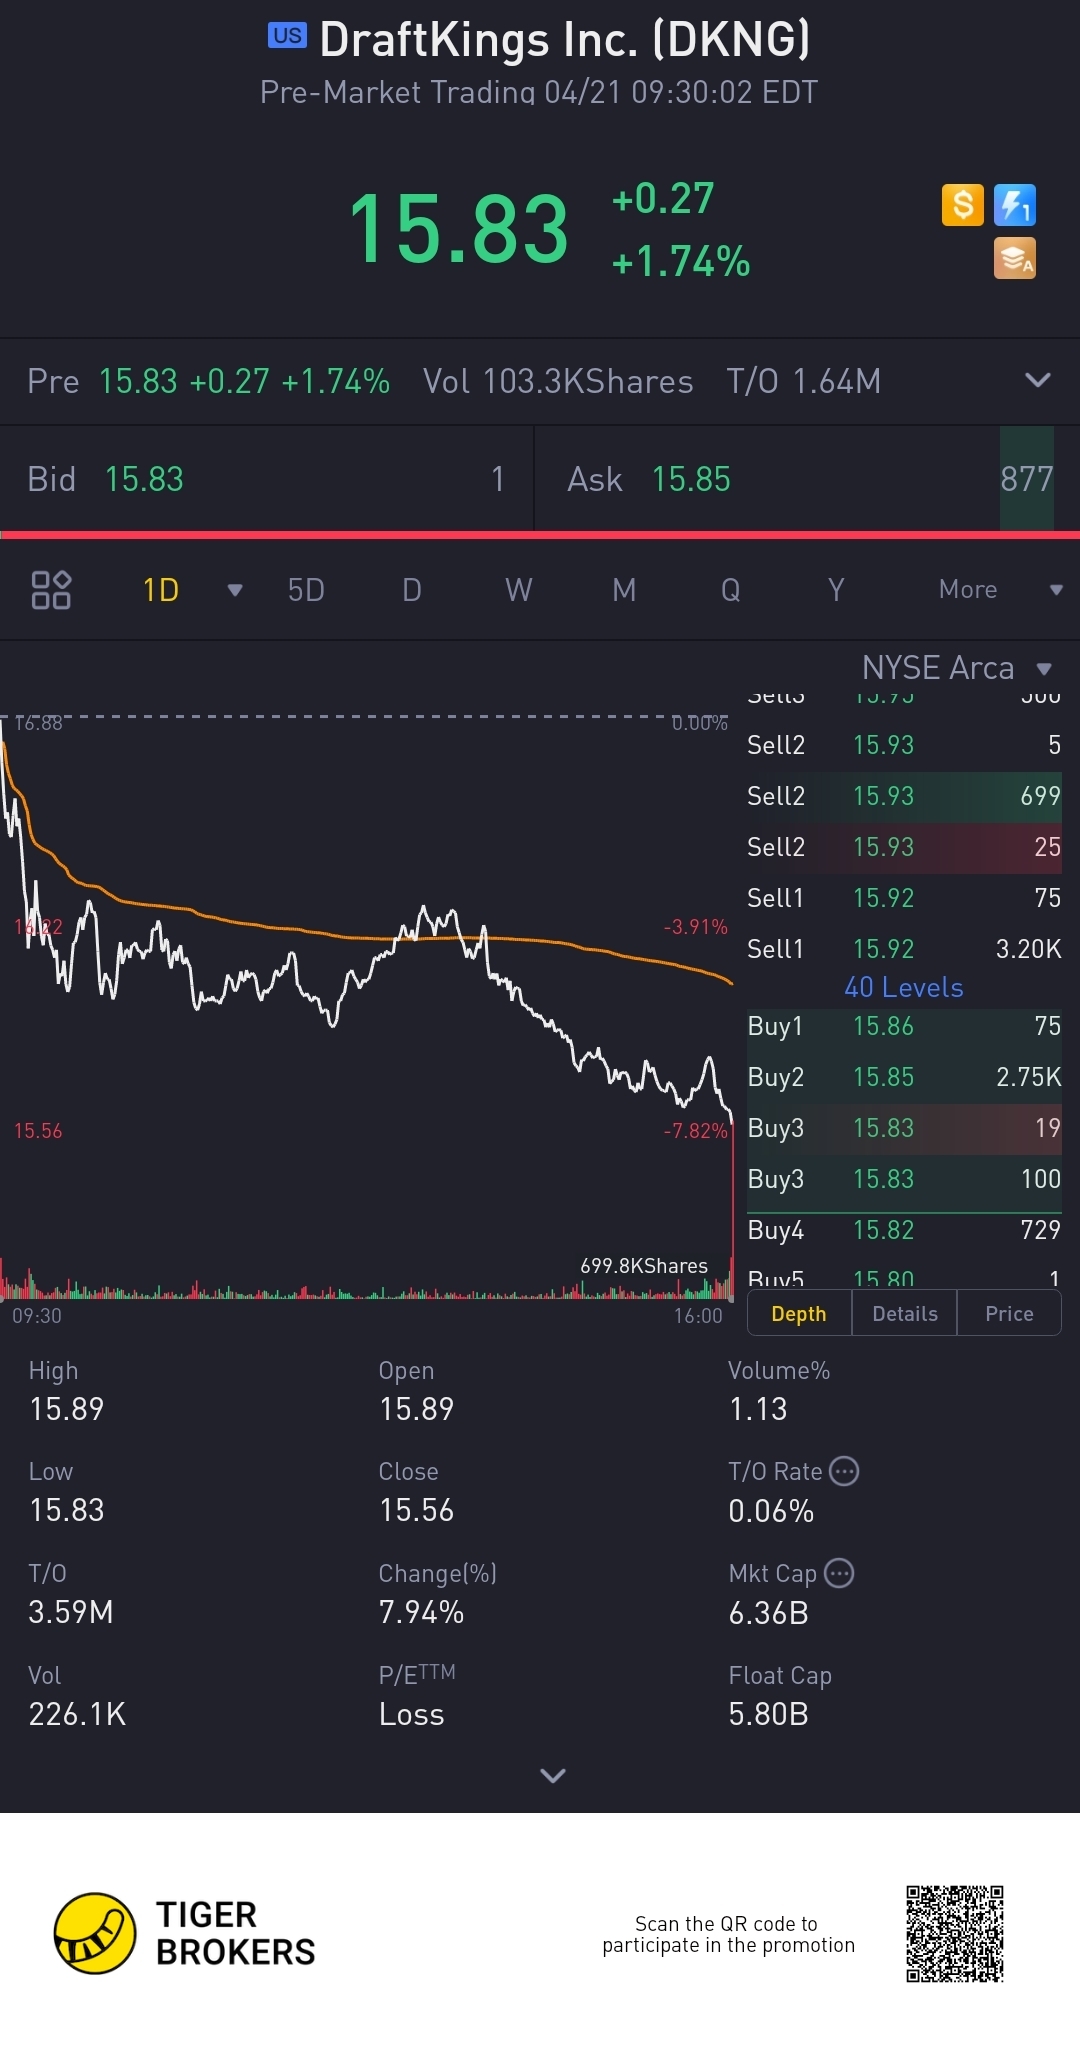Tap the Tiger Brokers logo
The image size is (1080, 2055).
tap(185, 1933)
